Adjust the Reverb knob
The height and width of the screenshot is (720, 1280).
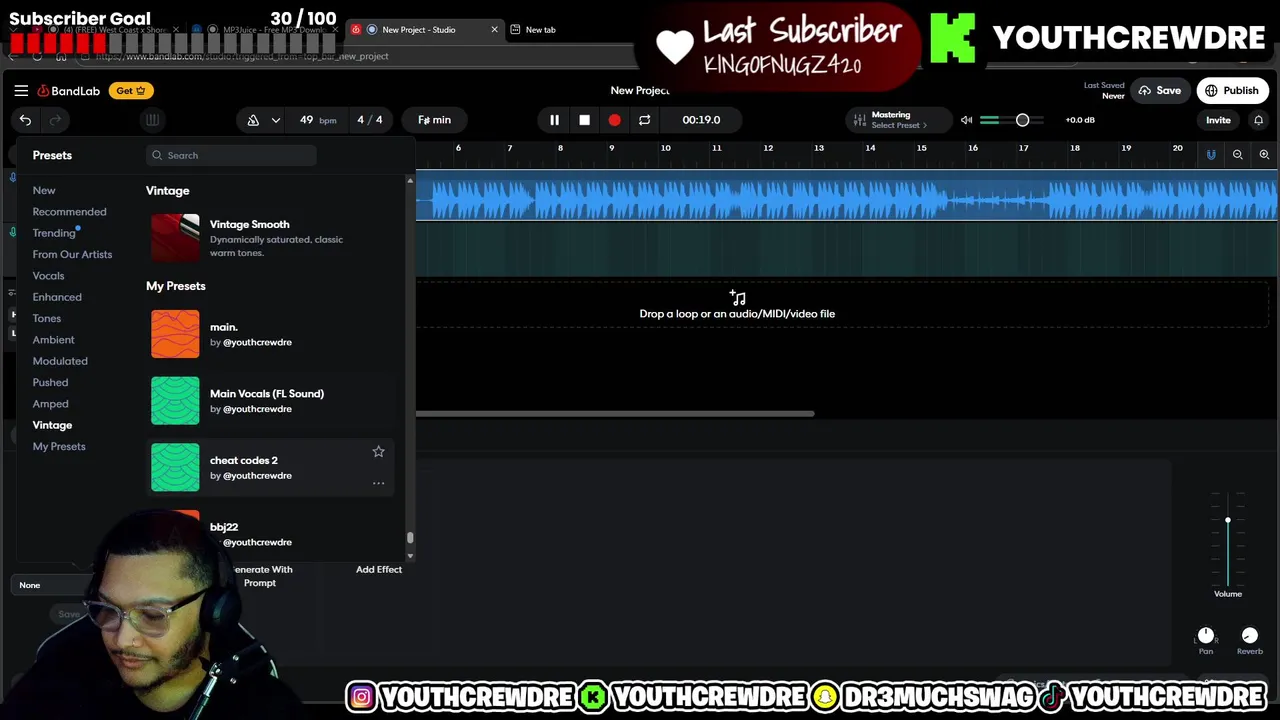tap(1249, 636)
